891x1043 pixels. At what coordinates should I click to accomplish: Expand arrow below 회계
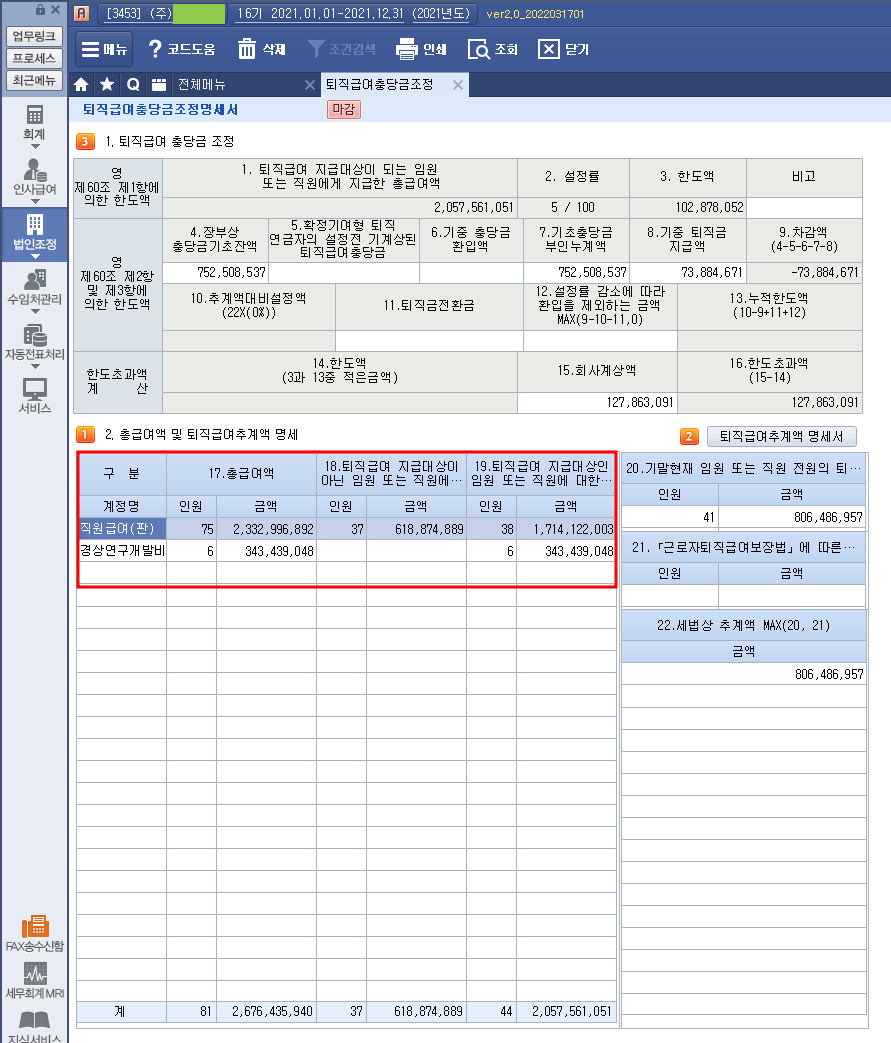click(35, 146)
